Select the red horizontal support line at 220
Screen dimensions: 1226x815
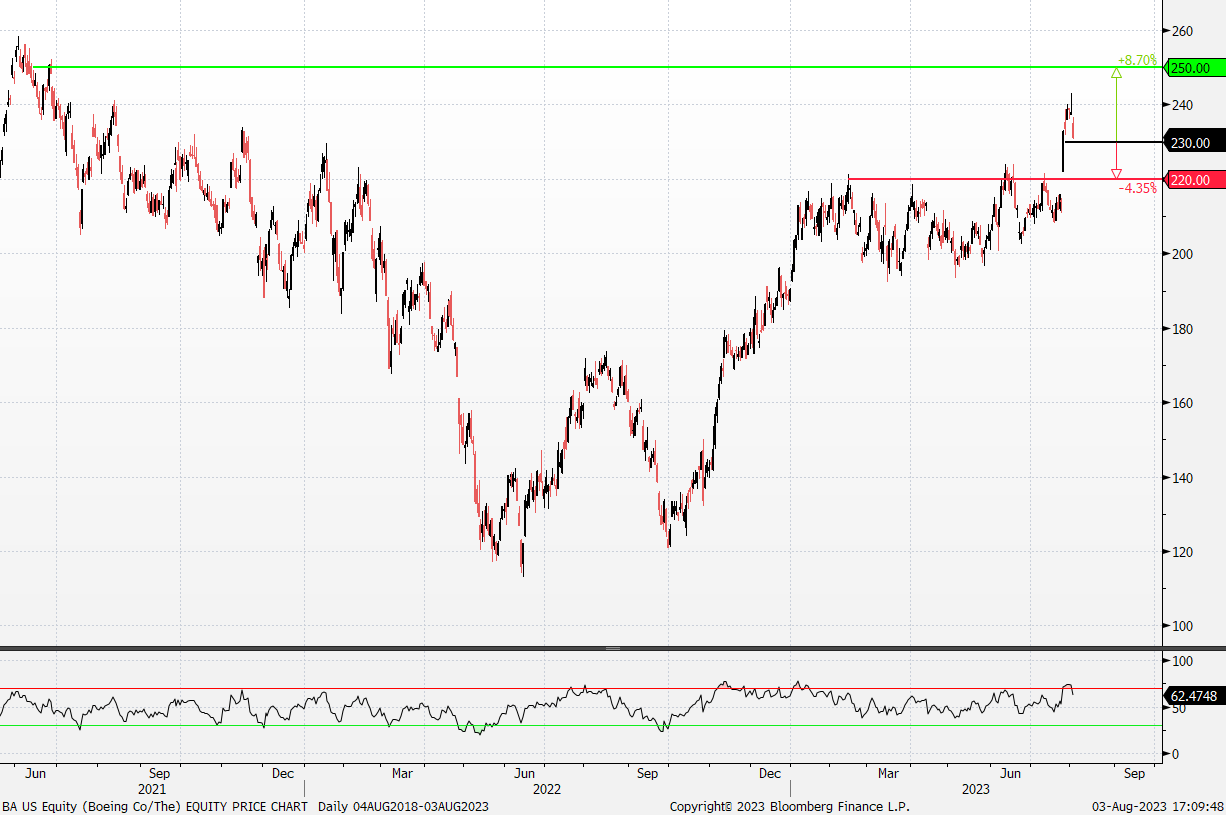(x=1005, y=180)
